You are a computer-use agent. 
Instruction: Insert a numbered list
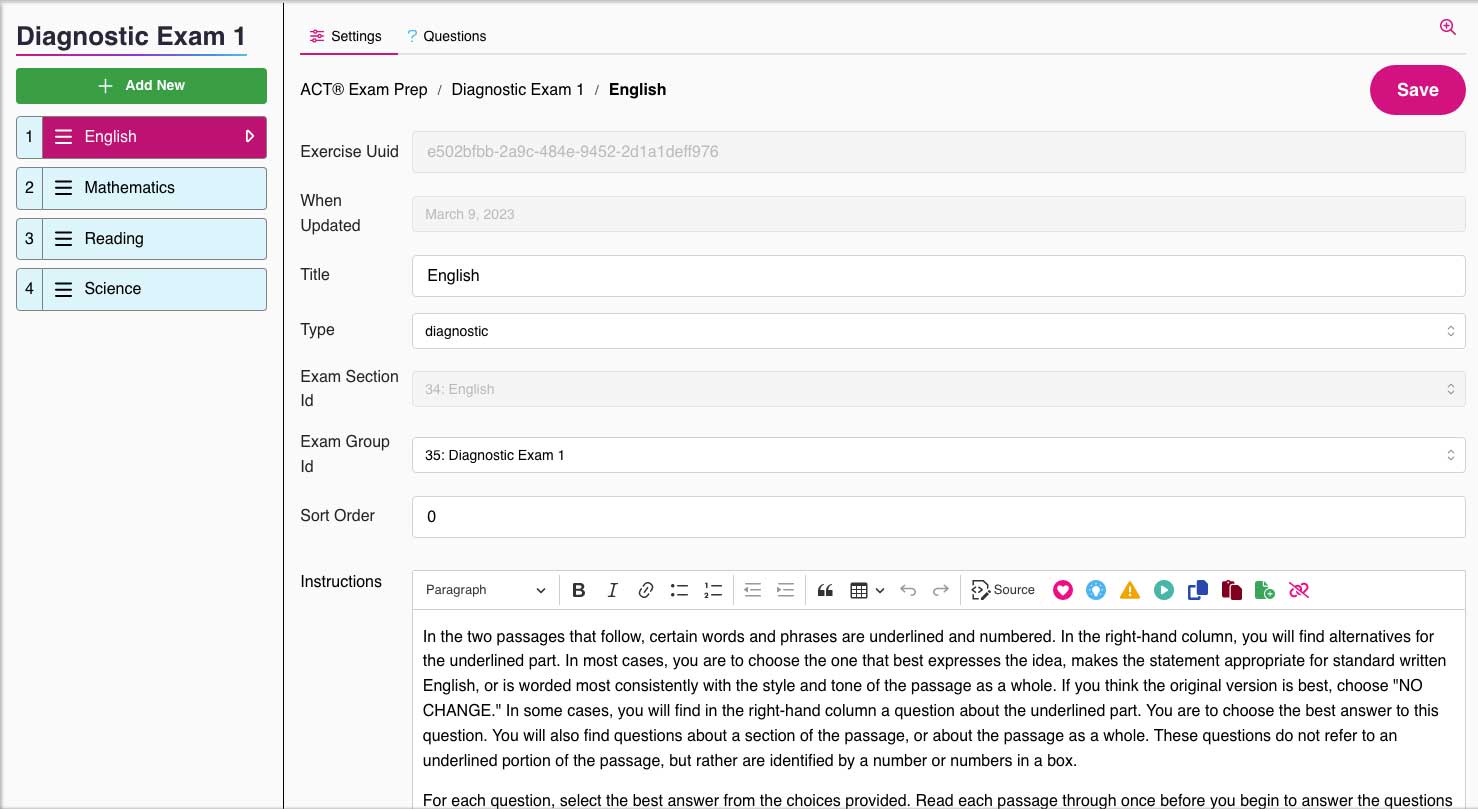[713, 590]
